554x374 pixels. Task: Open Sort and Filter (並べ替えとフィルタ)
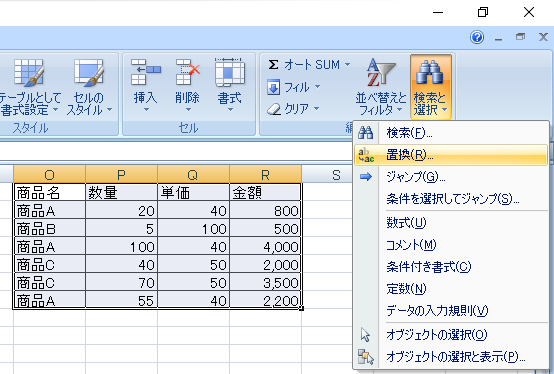[381, 87]
